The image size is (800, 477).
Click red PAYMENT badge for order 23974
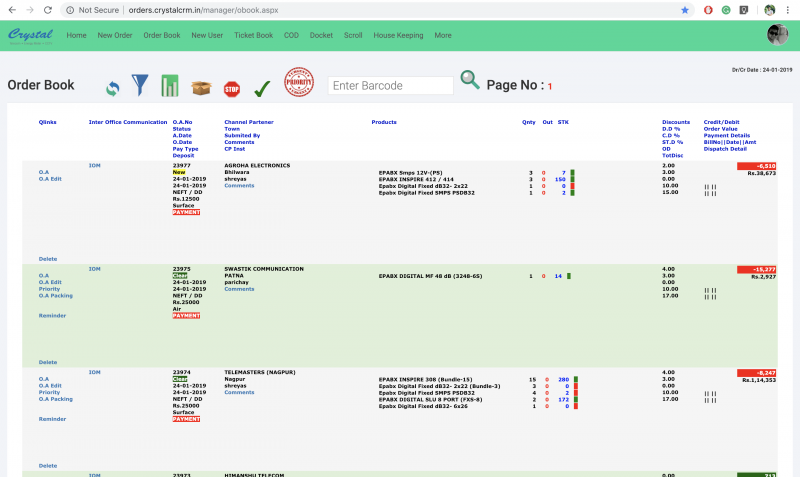pyautogui.click(x=186, y=419)
